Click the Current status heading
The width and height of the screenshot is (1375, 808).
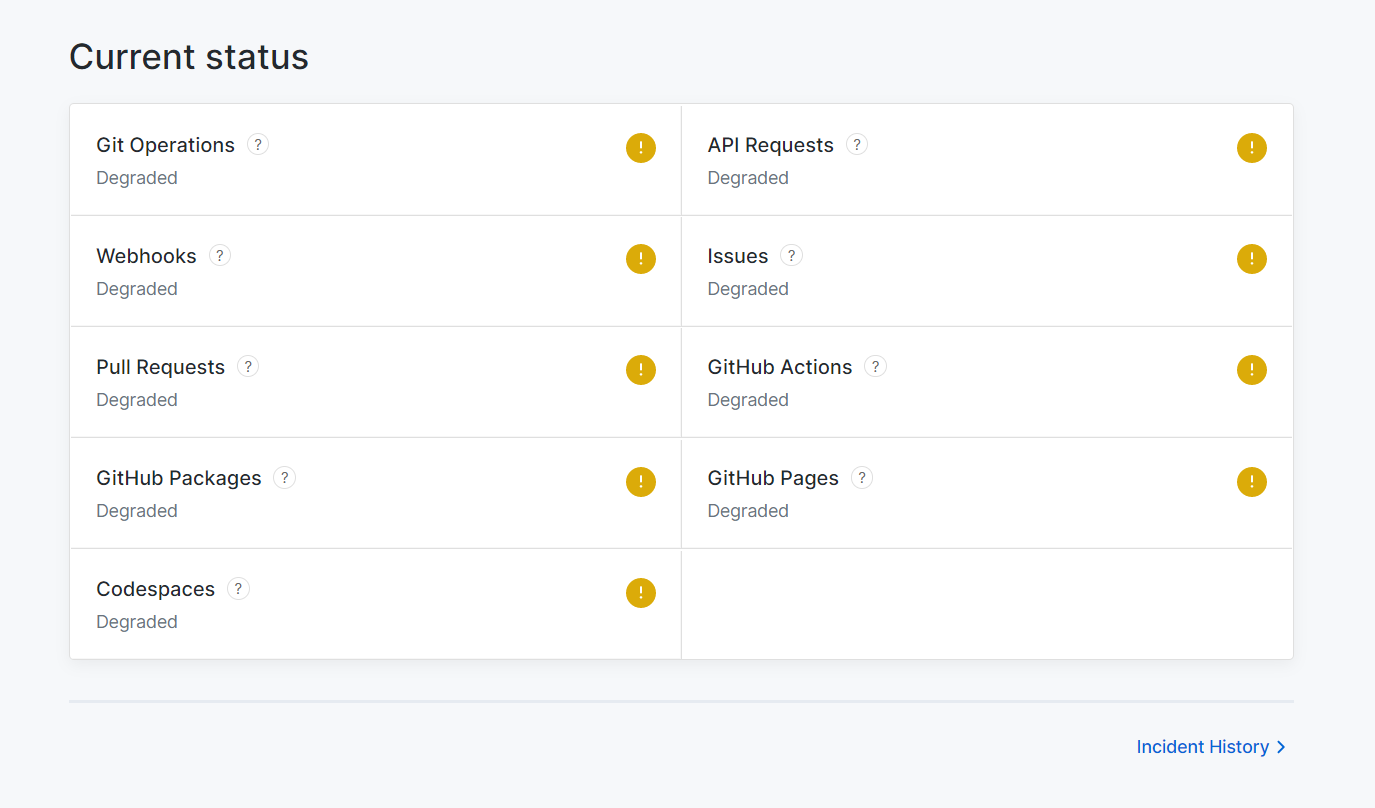tap(189, 56)
